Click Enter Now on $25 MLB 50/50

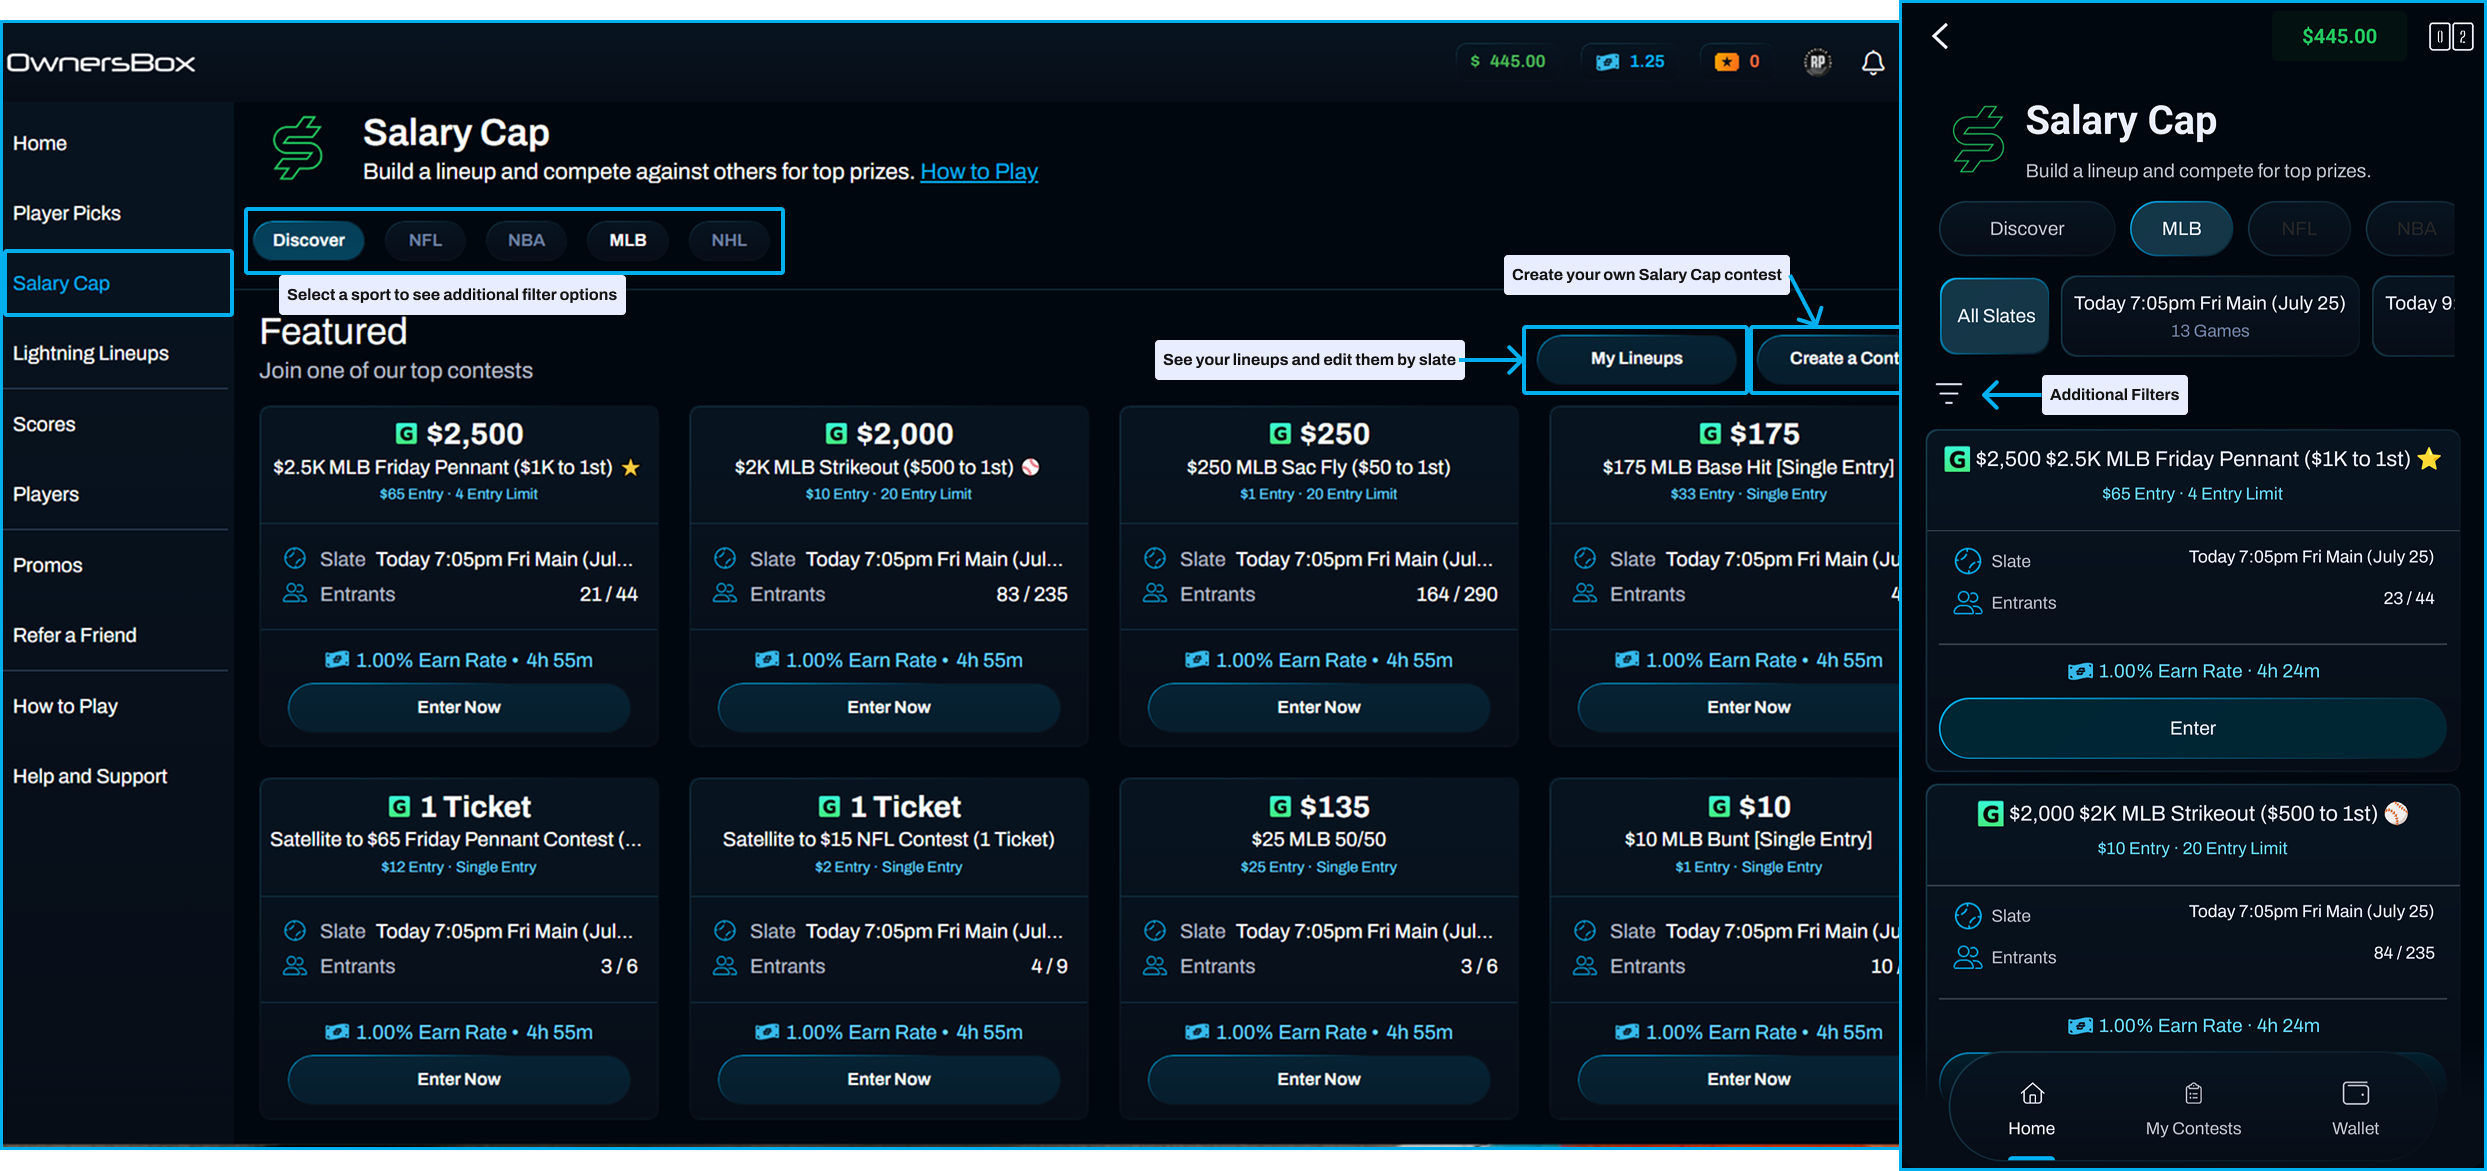[1319, 1079]
